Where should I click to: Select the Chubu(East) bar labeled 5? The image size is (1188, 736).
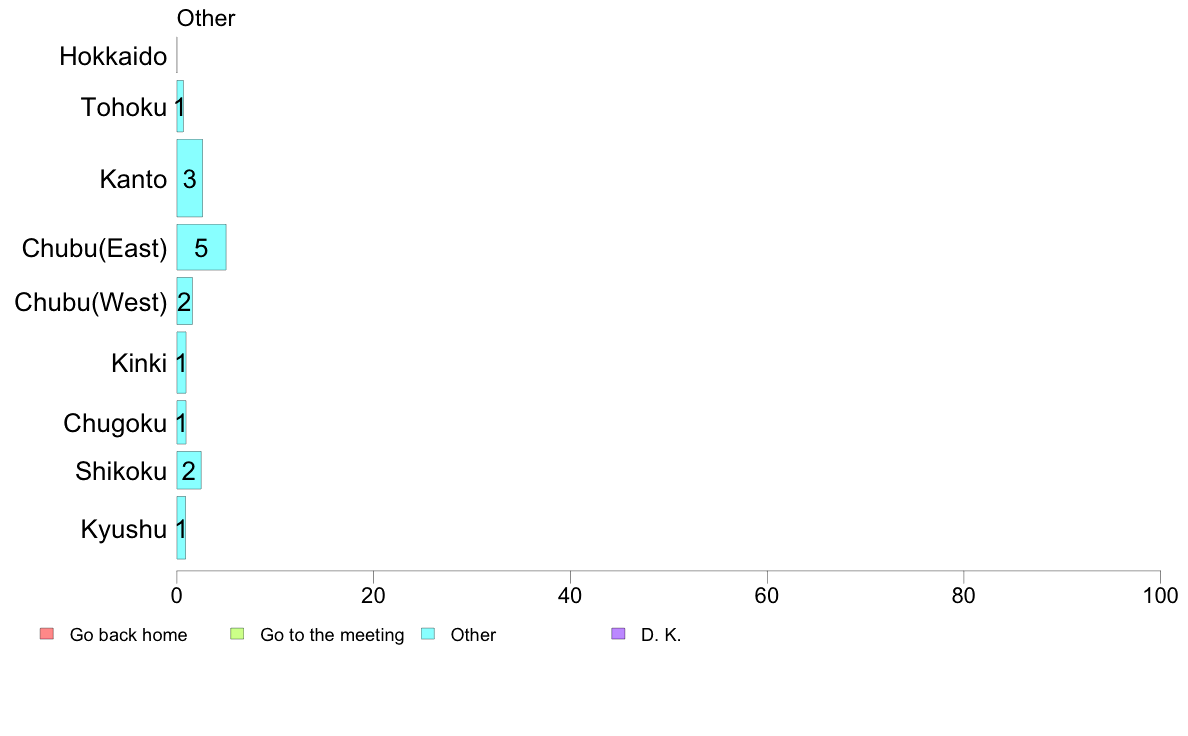coord(202,247)
